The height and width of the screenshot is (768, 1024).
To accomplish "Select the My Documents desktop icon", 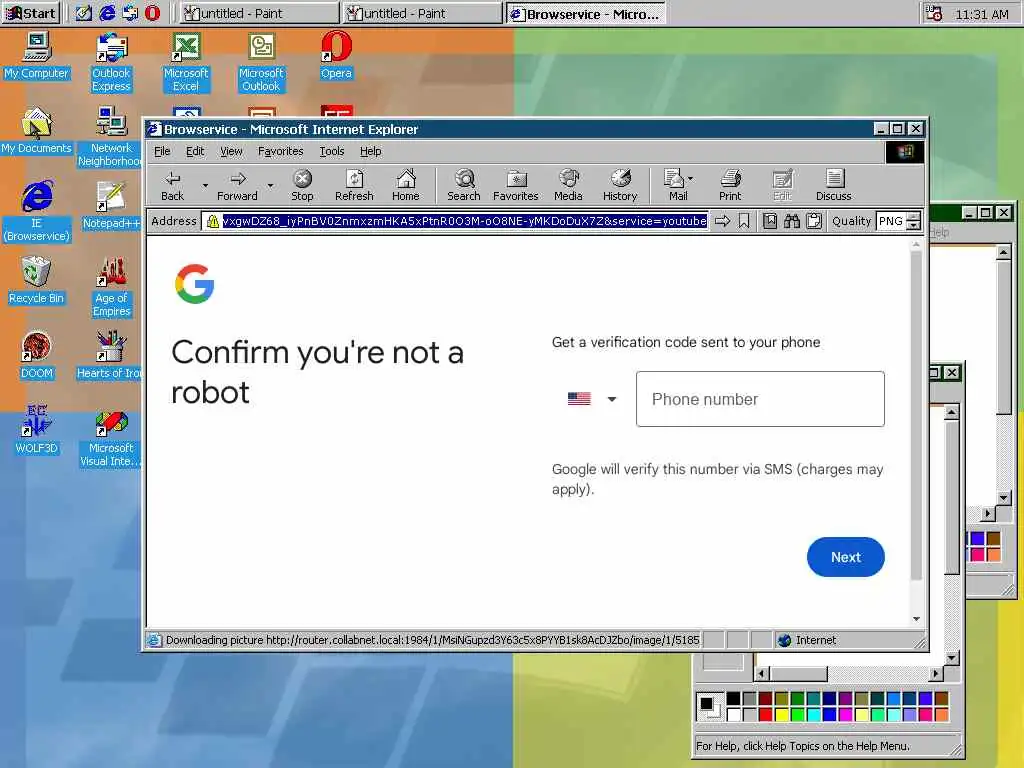I will click(37, 131).
